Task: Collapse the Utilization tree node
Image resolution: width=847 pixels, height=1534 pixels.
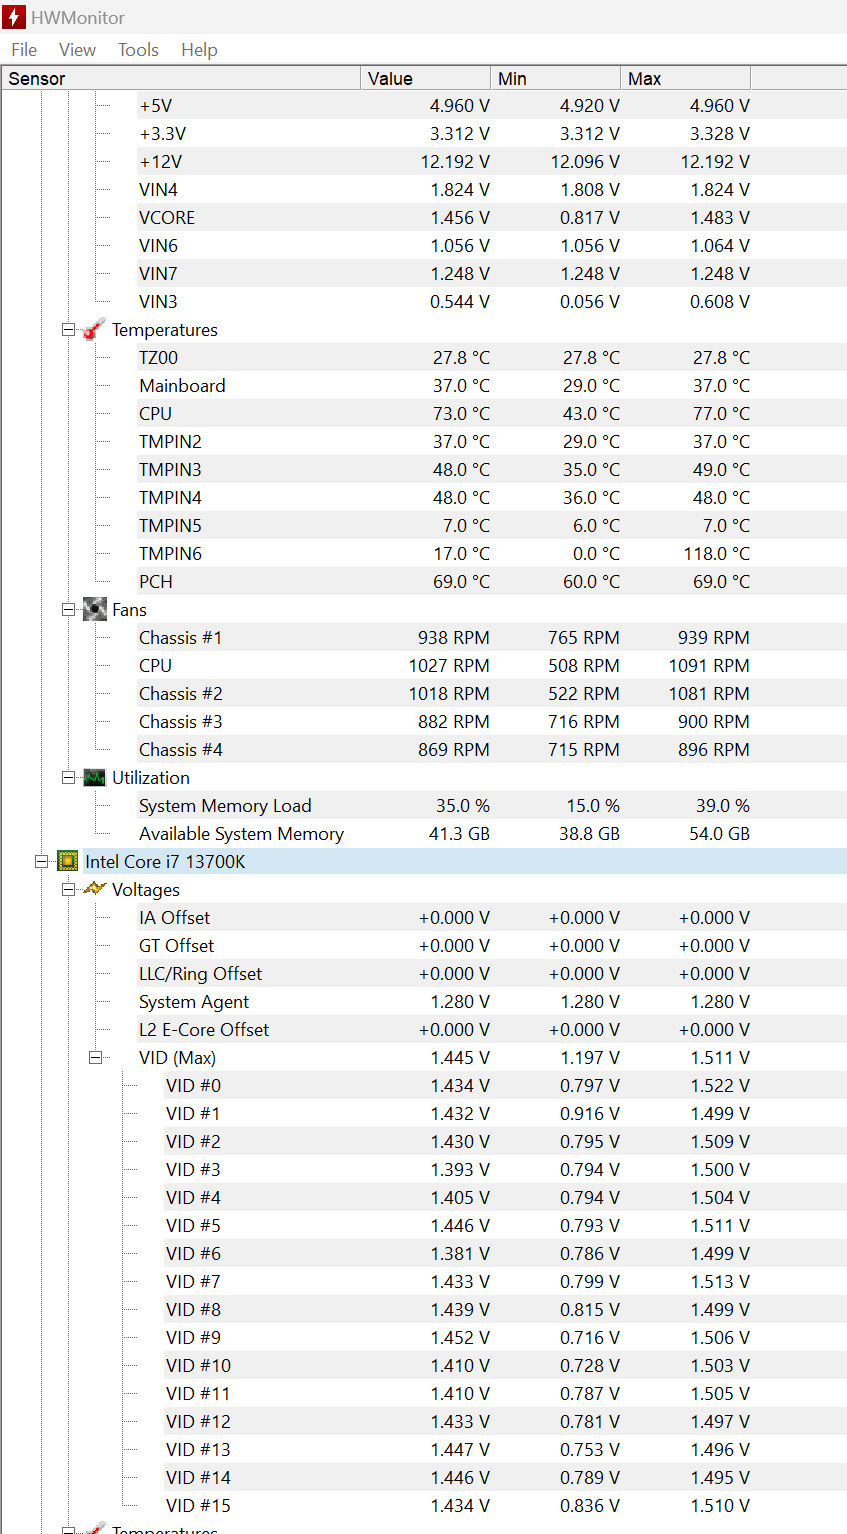Action: [69, 777]
